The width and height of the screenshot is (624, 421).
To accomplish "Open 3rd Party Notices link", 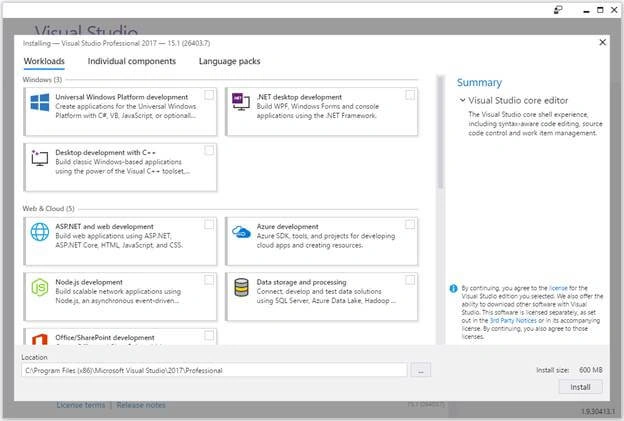I will (513, 320).
